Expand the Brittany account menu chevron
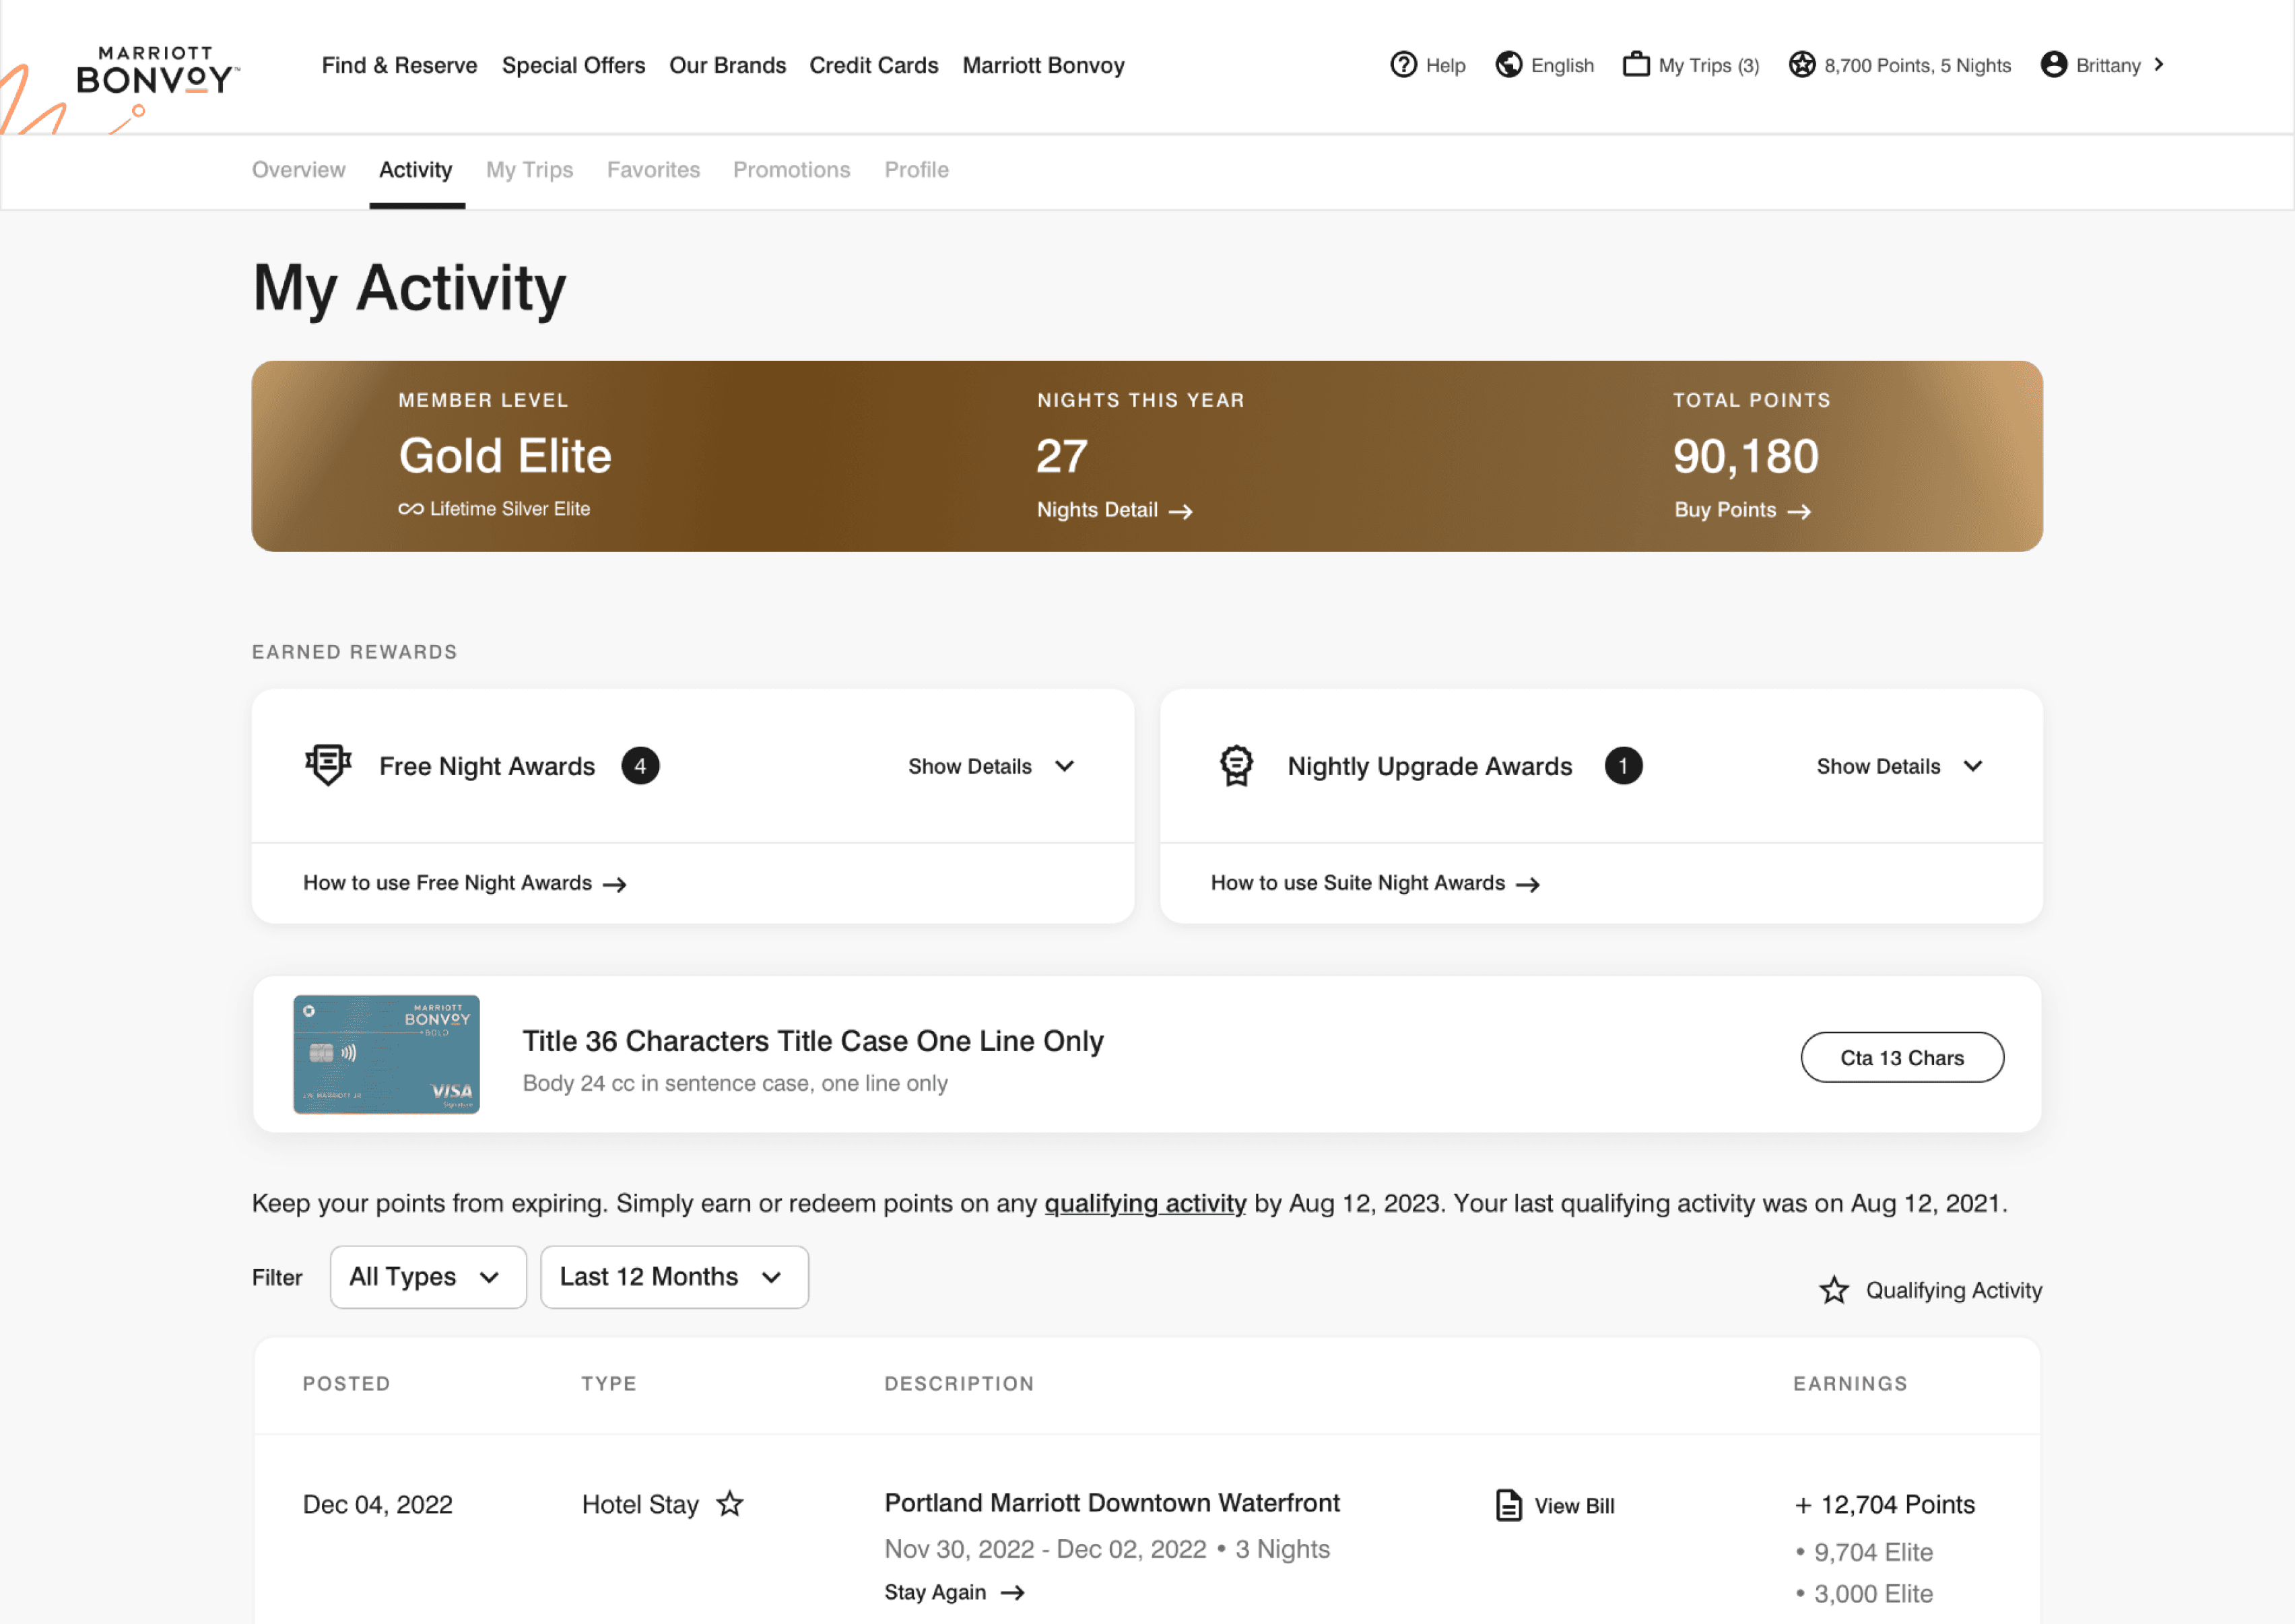 pos(2159,65)
